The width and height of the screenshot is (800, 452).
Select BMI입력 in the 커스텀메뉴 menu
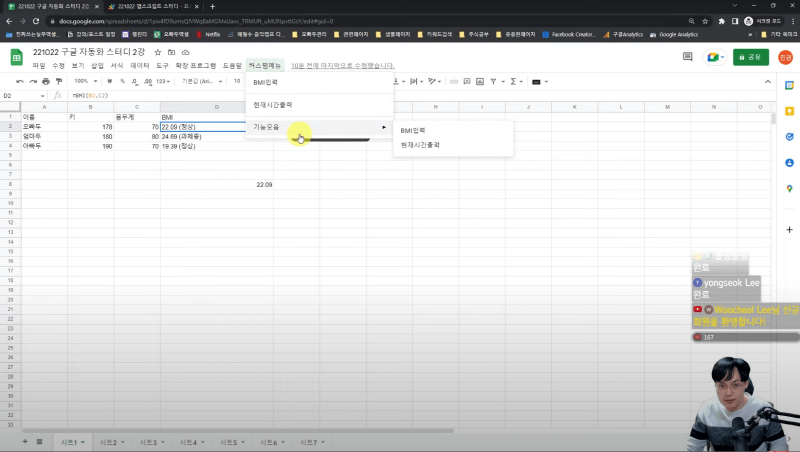point(319,82)
